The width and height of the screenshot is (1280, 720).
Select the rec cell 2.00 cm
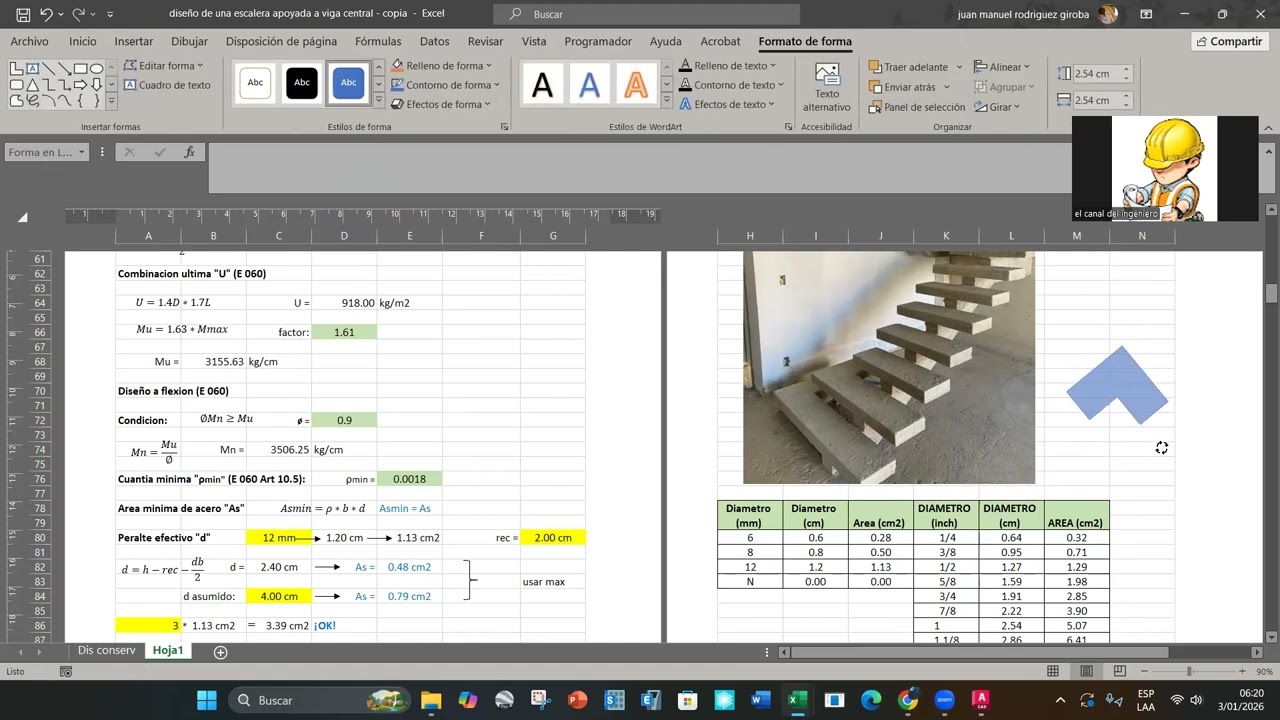(x=553, y=537)
